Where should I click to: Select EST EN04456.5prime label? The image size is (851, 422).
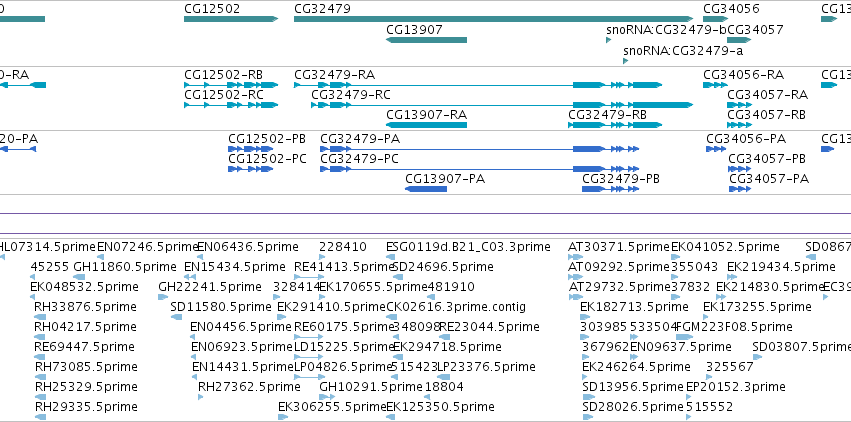tap(241, 327)
